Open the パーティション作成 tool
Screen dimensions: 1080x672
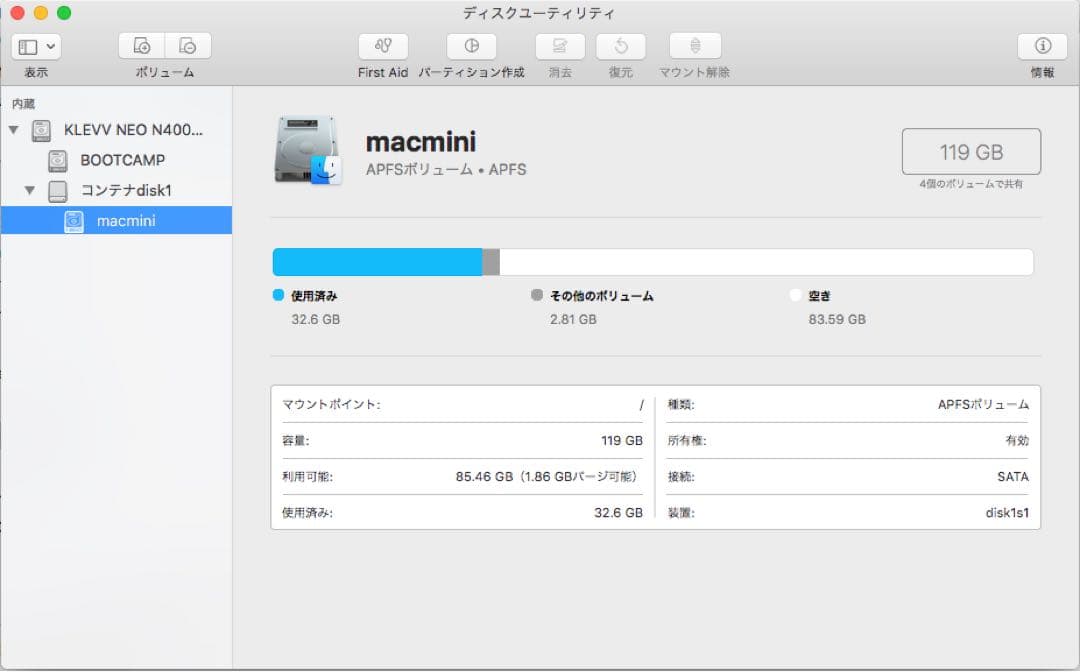pos(471,46)
